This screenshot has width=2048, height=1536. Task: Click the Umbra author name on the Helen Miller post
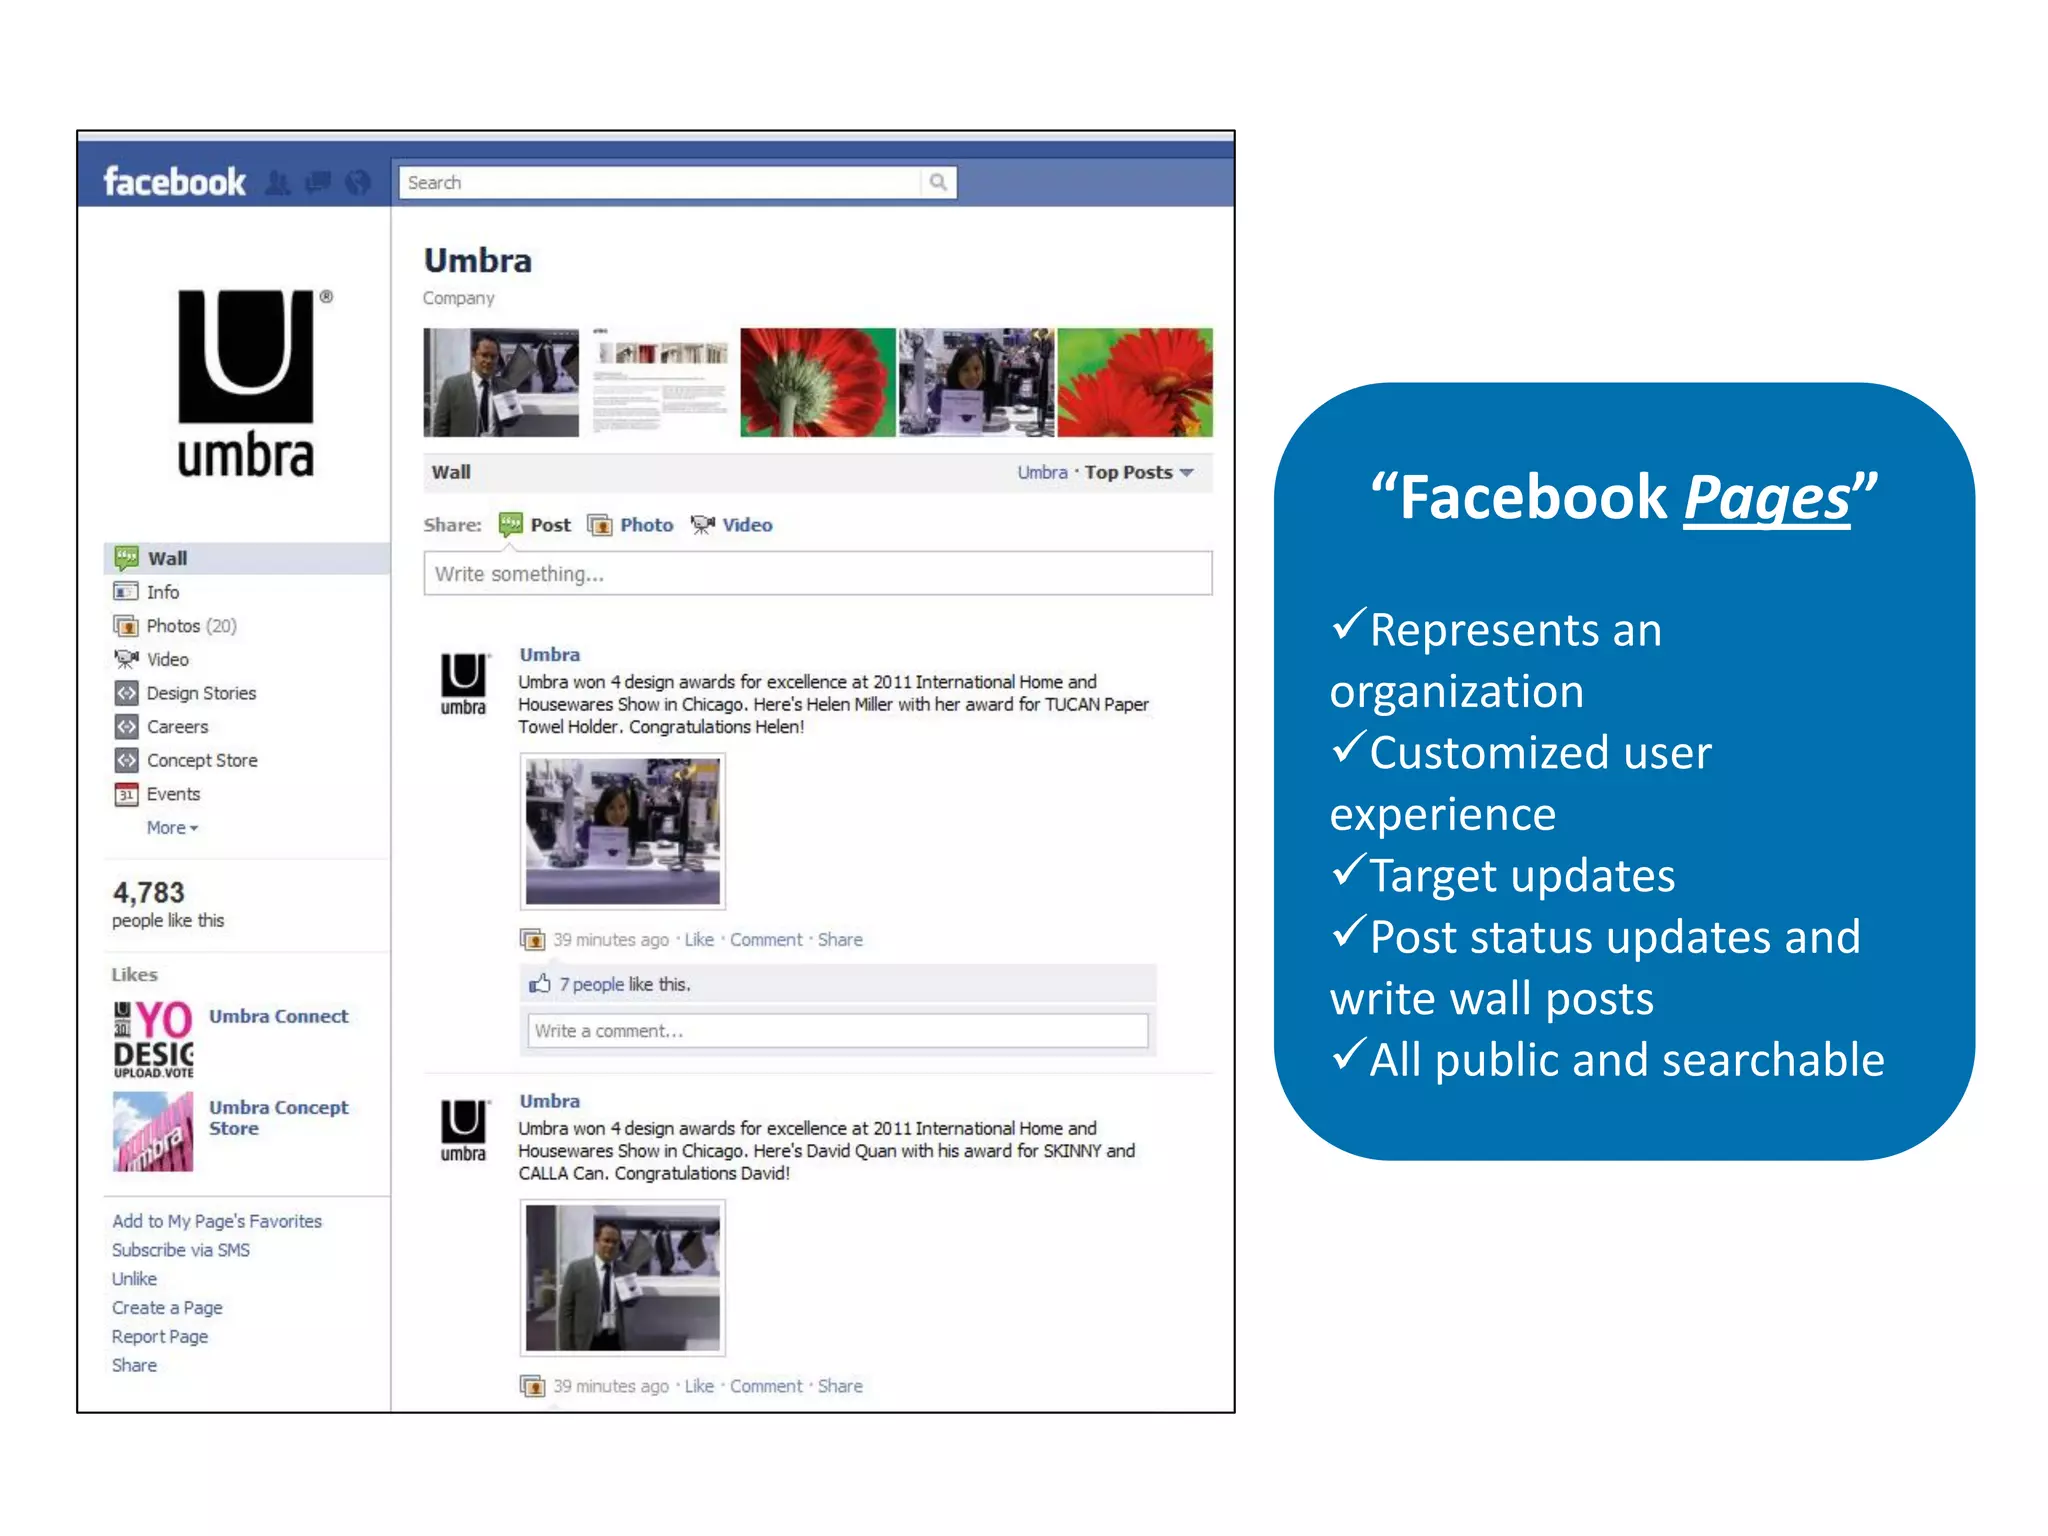point(549,655)
